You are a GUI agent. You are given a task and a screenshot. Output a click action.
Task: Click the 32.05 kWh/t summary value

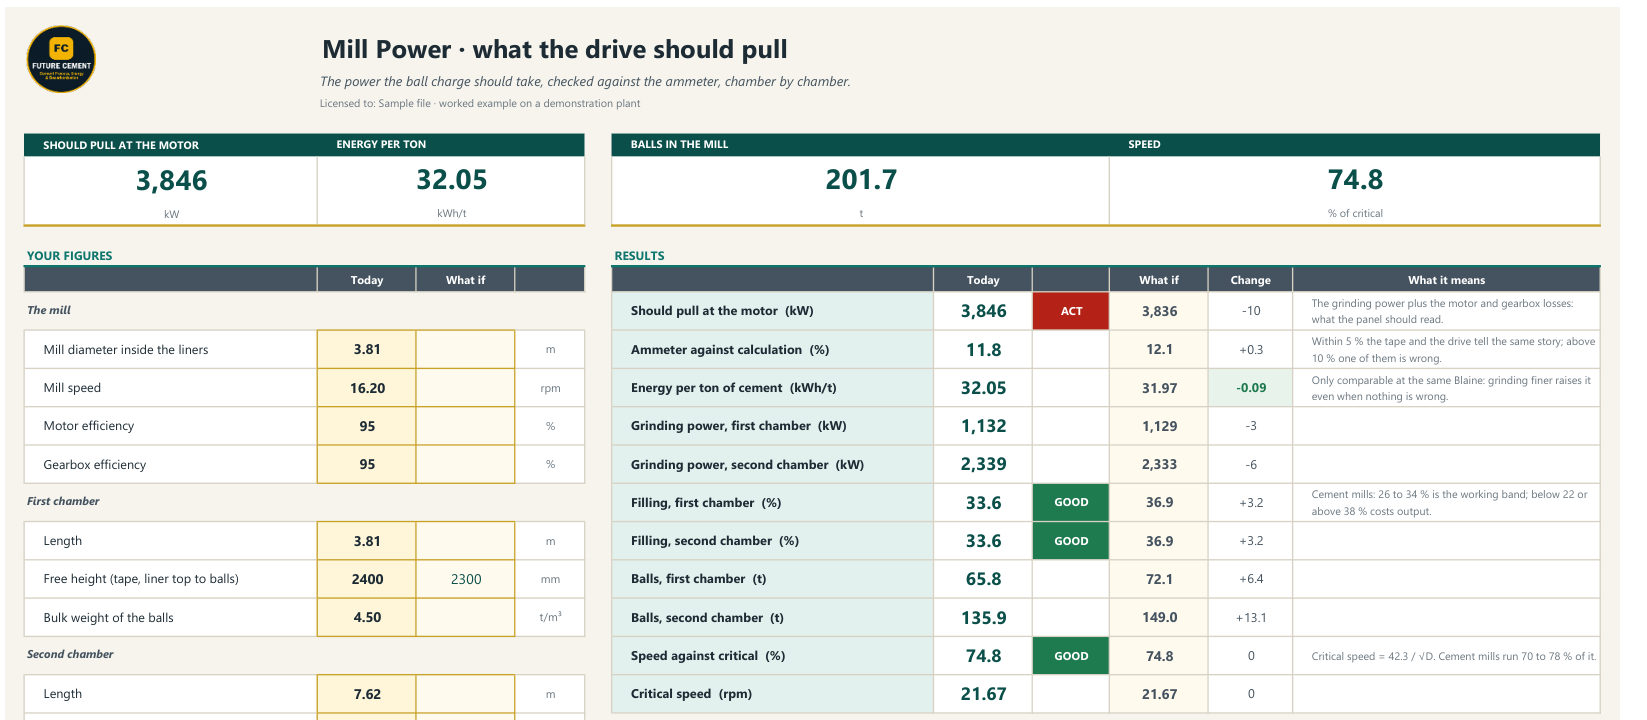coord(451,180)
